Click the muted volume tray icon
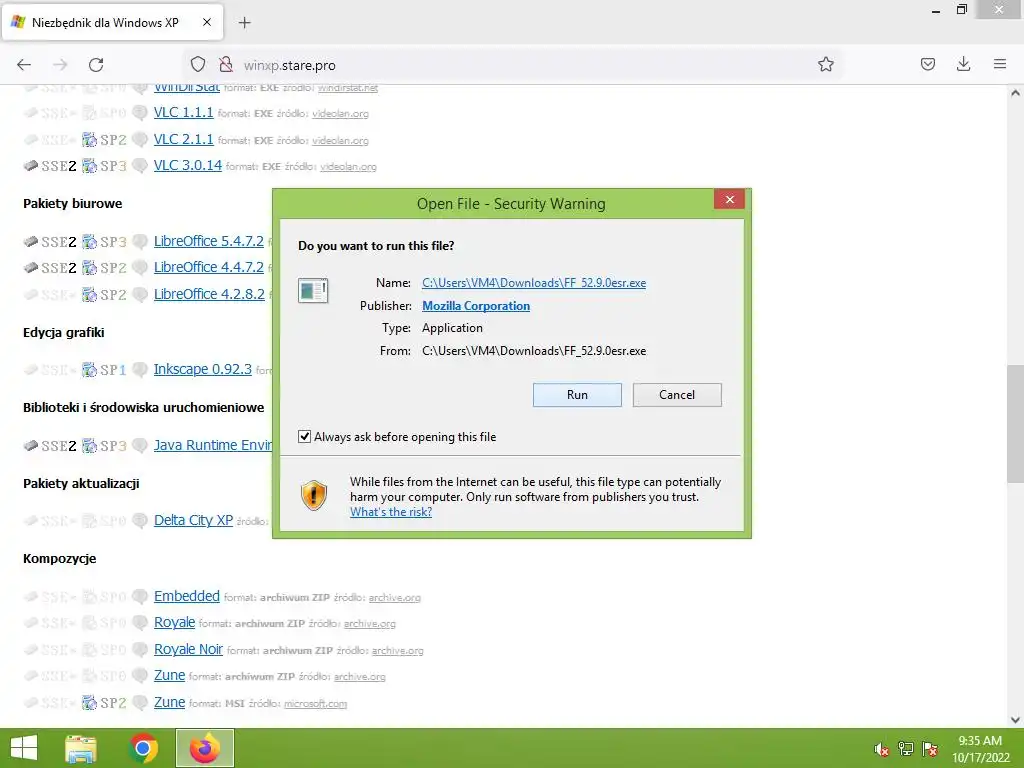 point(881,749)
